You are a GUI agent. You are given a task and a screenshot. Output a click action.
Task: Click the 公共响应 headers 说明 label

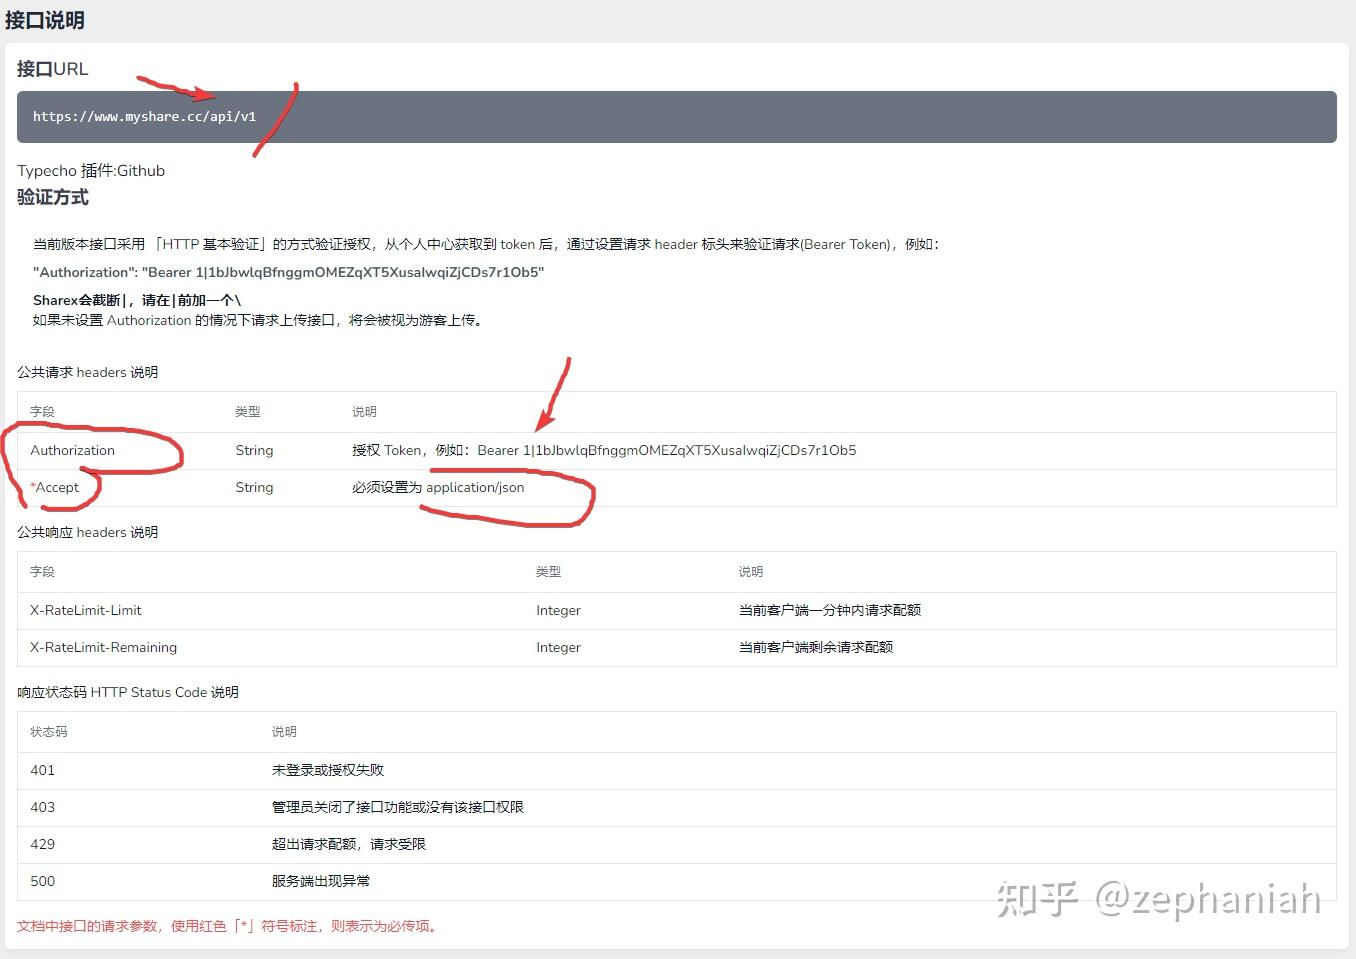pos(88,532)
